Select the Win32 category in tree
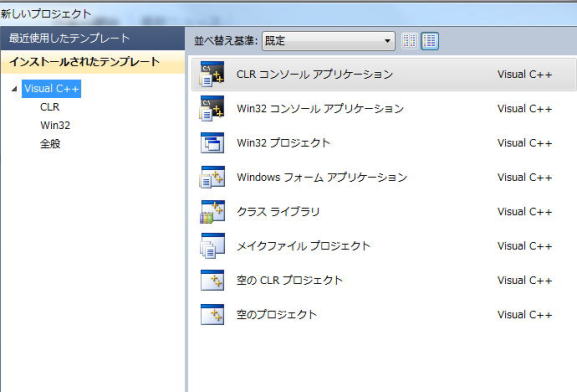 pyautogui.click(x=55, y=125)
